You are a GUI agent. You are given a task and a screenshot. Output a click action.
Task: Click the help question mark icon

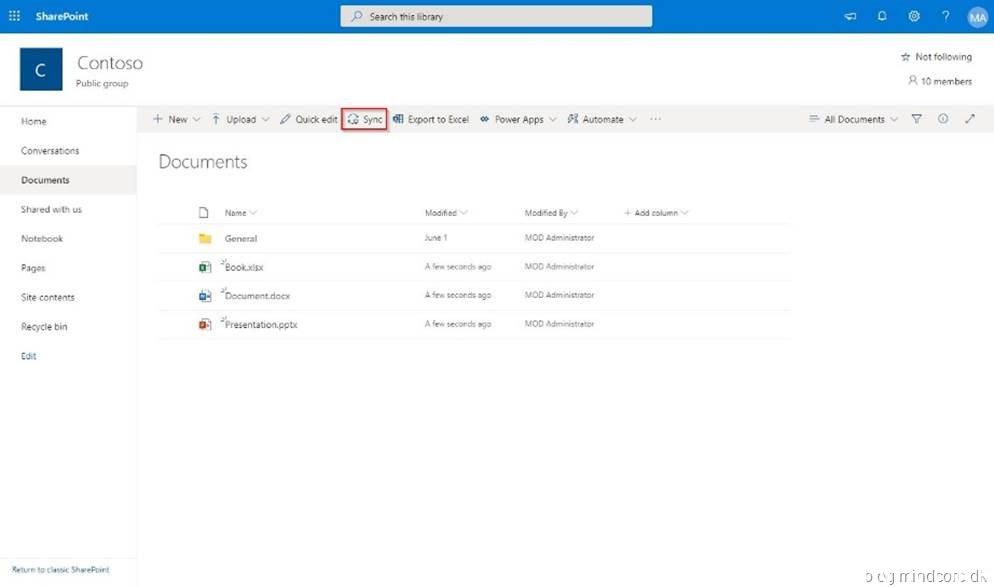(x=945, y=16)
